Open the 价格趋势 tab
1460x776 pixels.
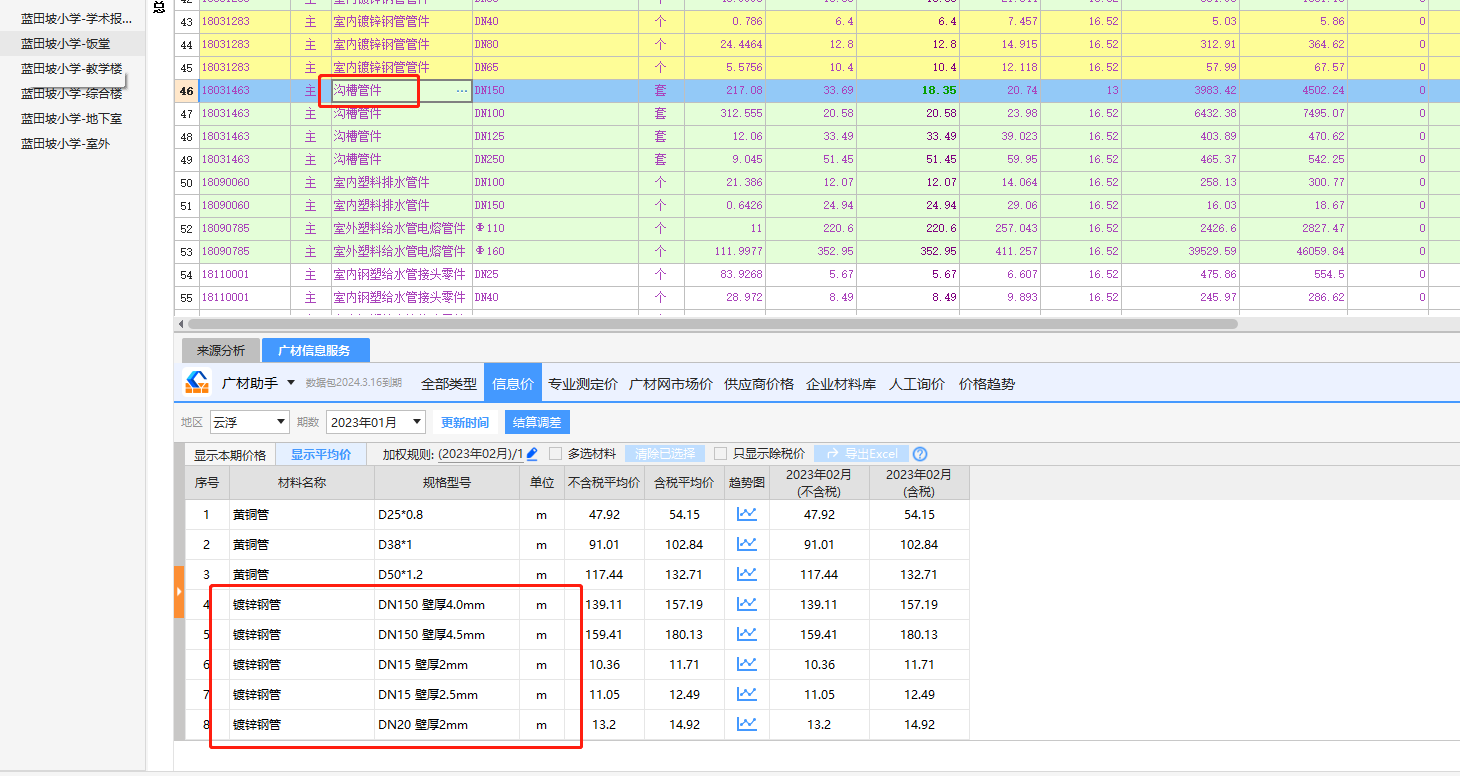(987, 384)
